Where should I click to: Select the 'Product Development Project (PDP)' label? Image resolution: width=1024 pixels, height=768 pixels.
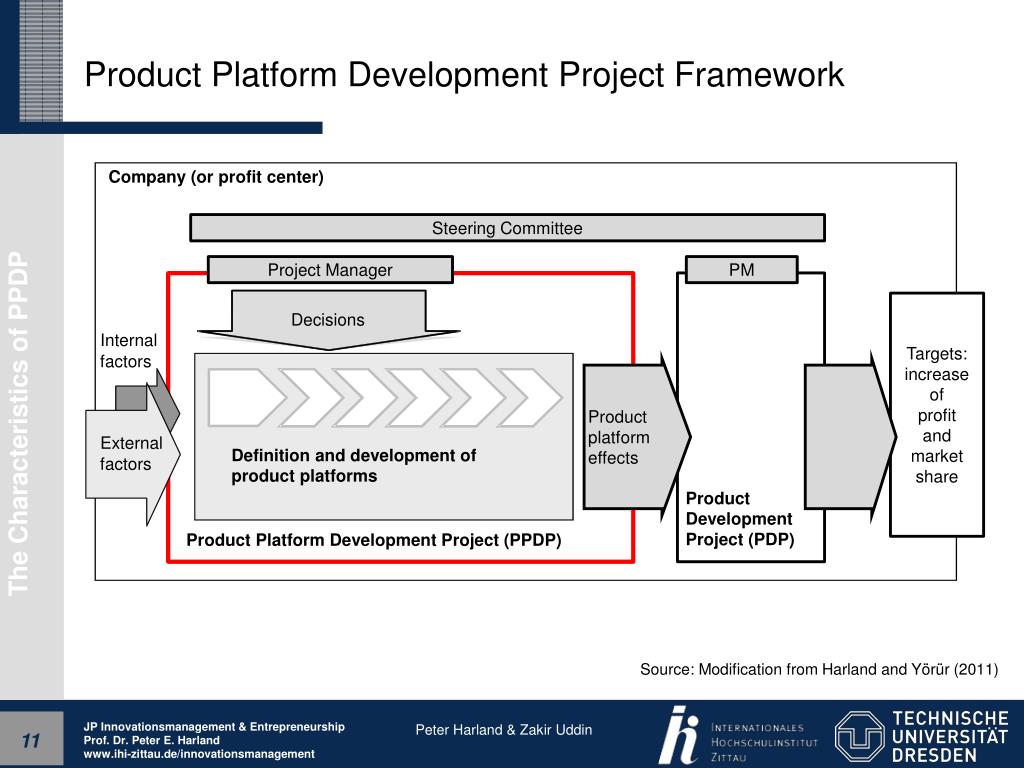(x=740, y=519)
